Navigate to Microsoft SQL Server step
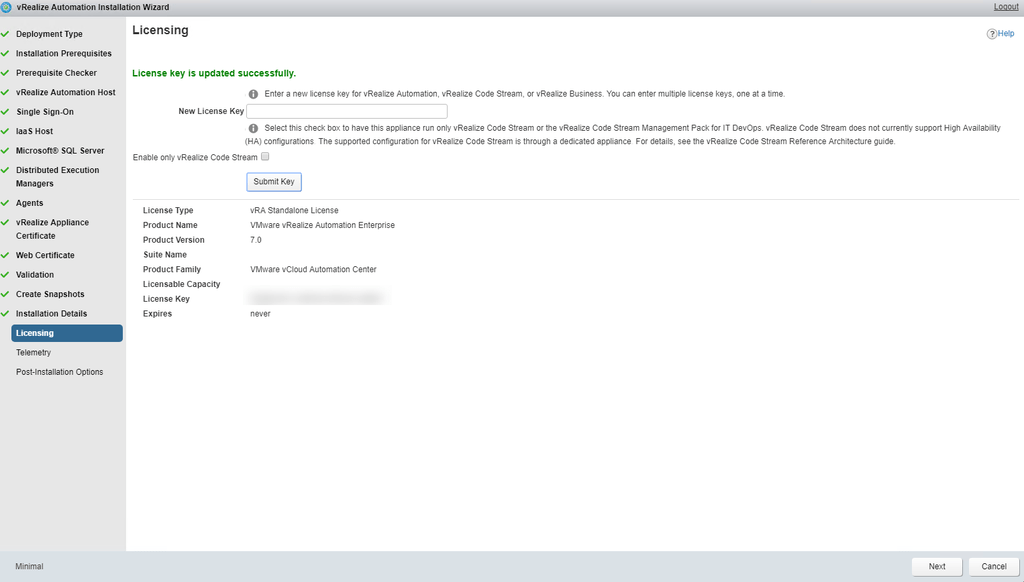1024x582 pixels. 60,151
